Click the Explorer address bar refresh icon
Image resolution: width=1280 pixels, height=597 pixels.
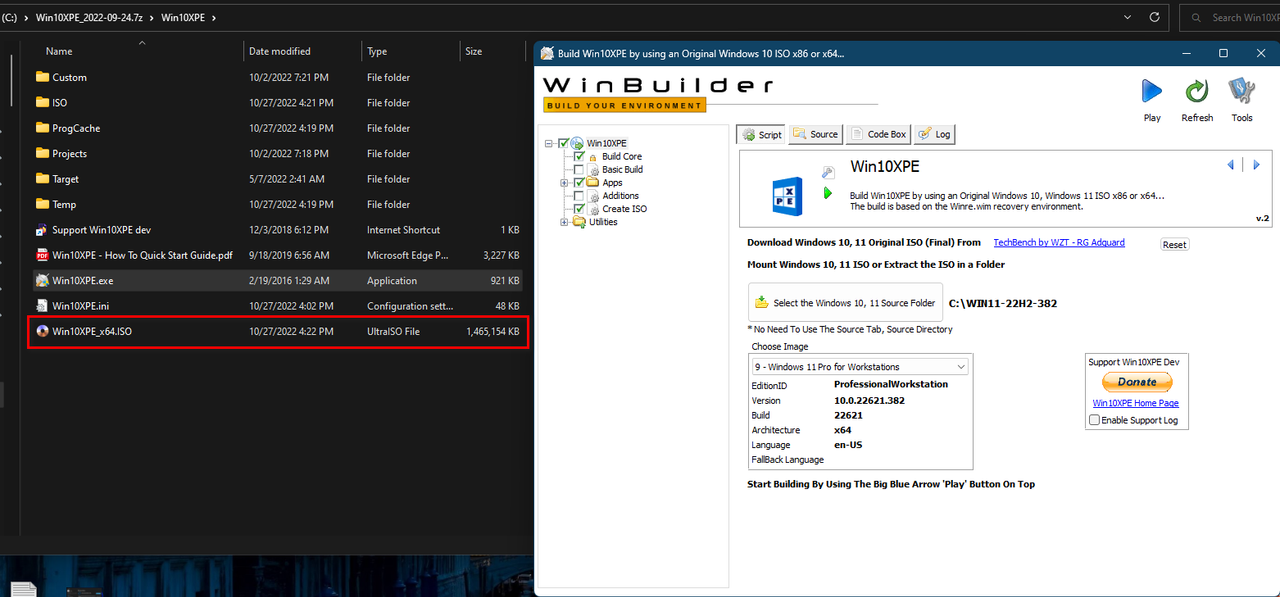[x=1155, y=17]
